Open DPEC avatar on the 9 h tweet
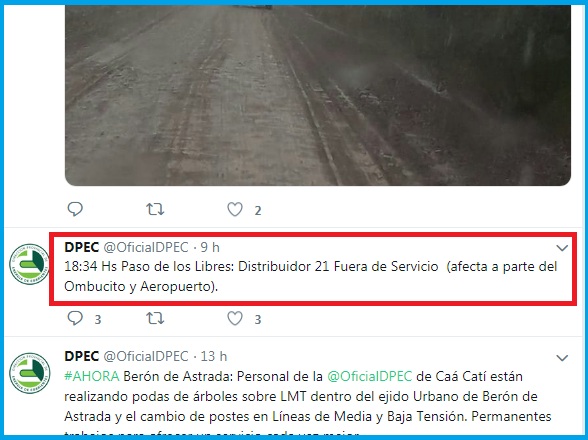 click(29, 264)
